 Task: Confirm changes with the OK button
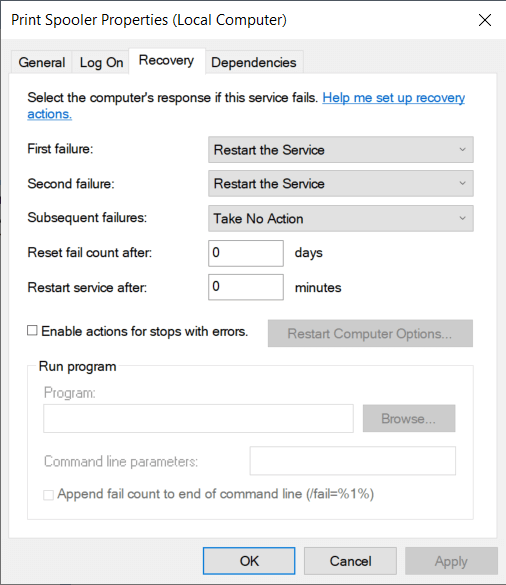click(249, 561)
